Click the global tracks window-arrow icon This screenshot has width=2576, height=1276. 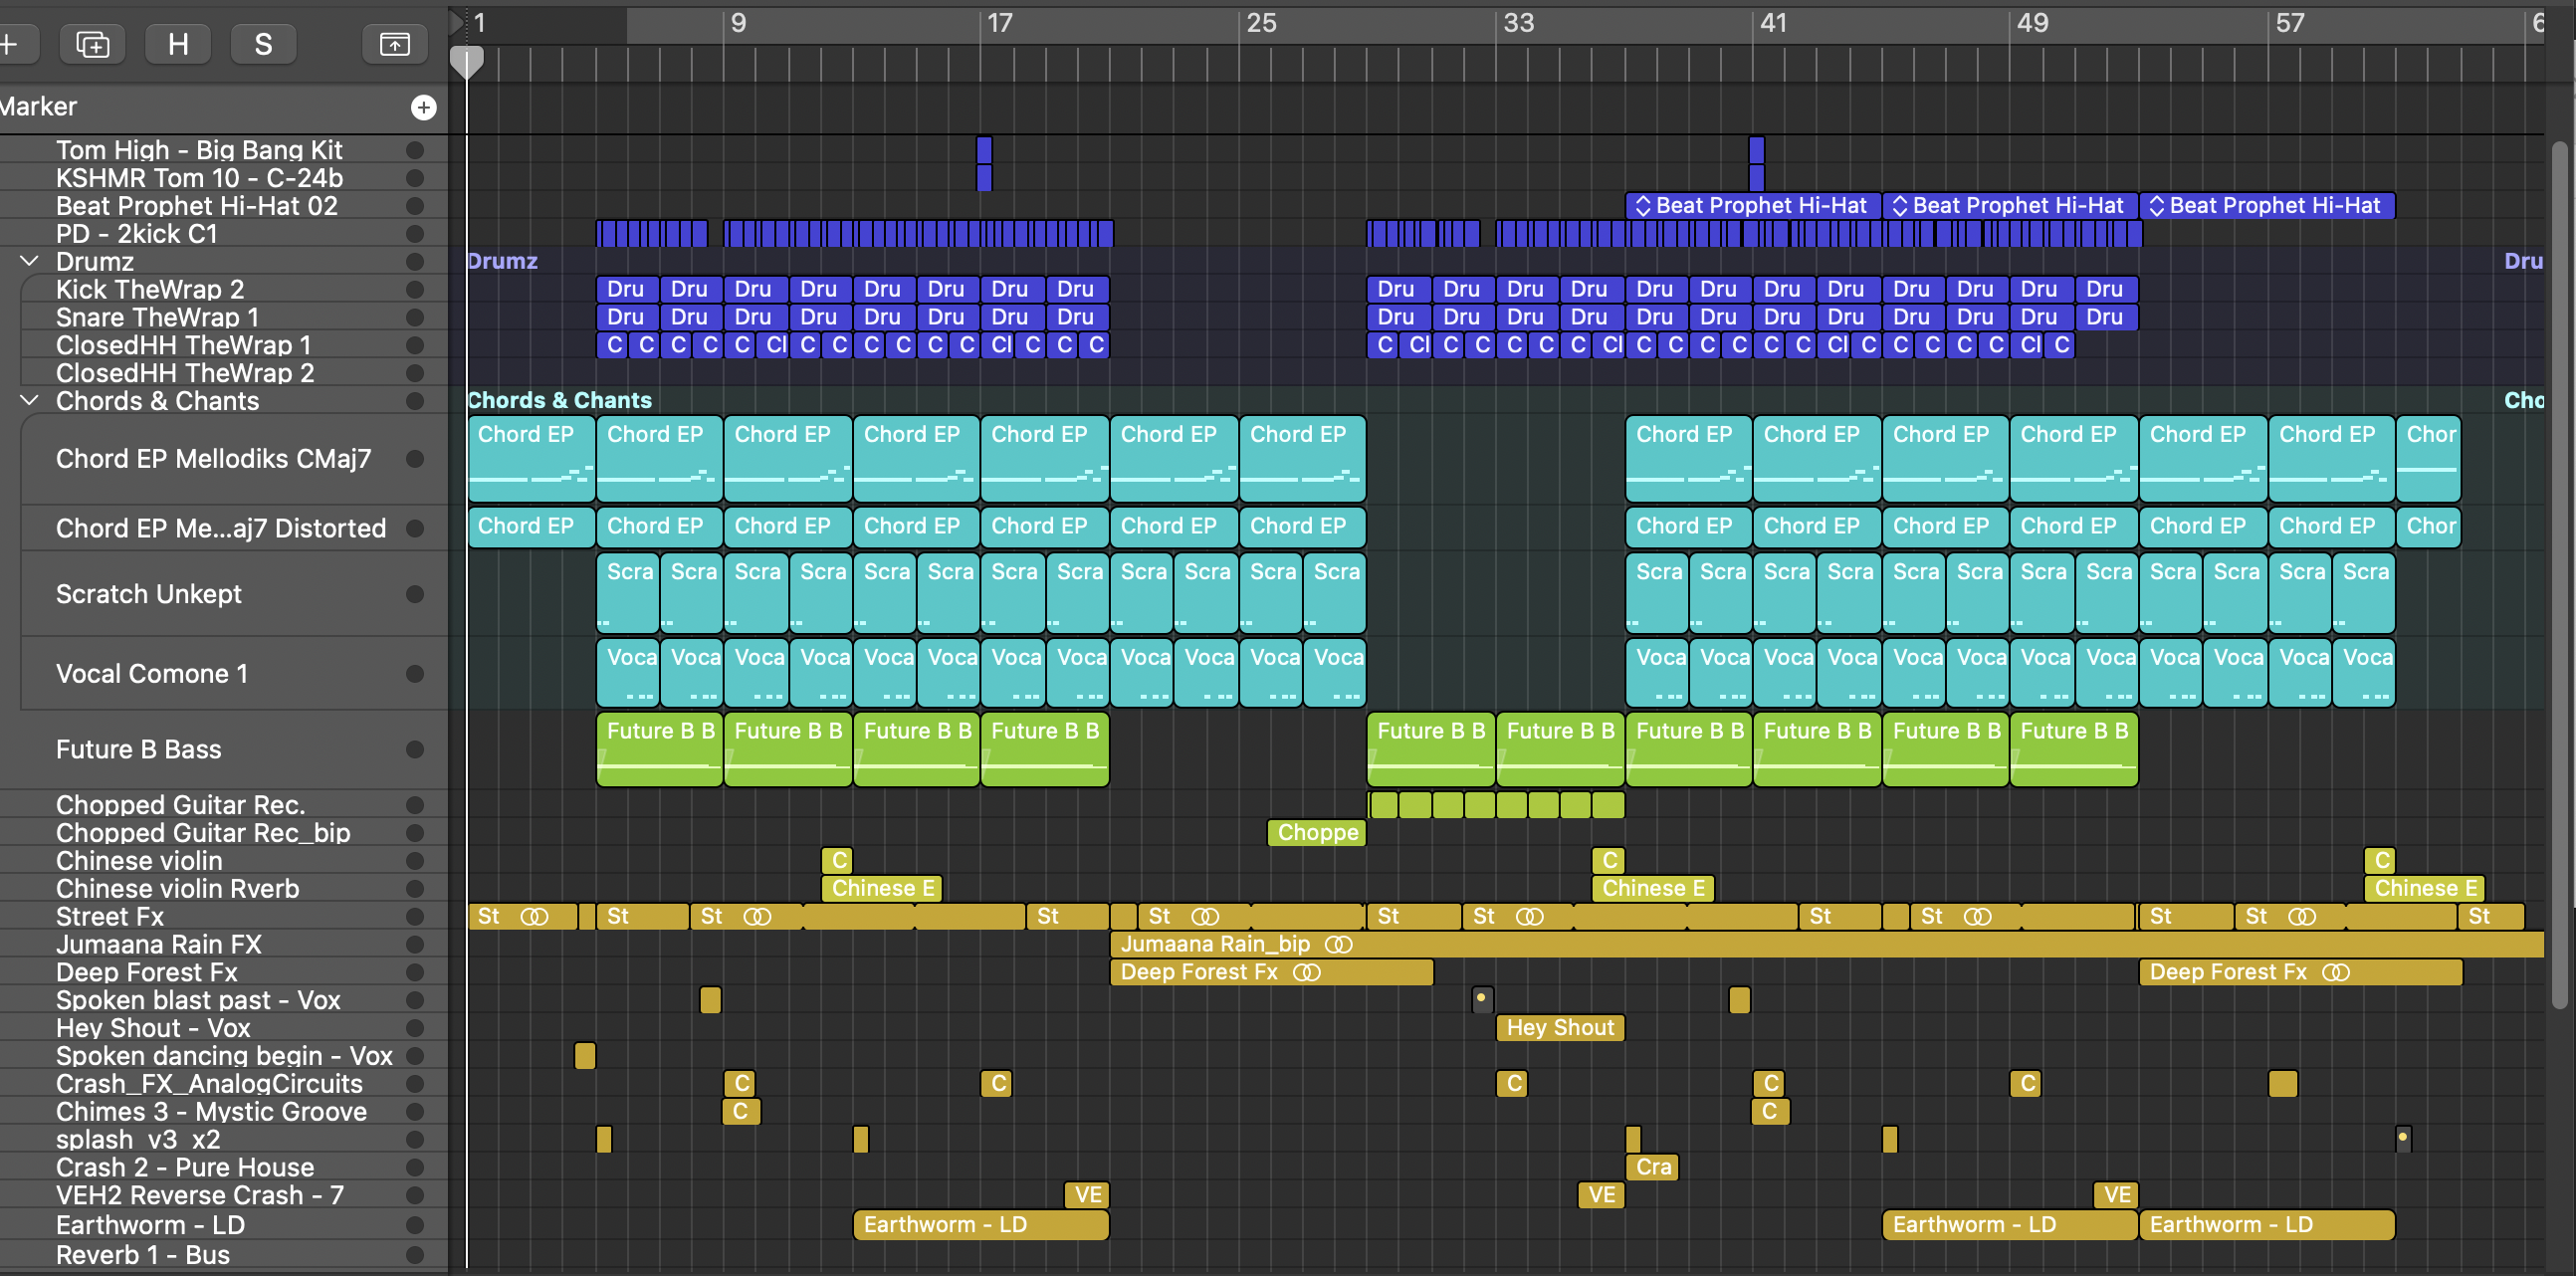pyautogui.click(x=394, y=44)
